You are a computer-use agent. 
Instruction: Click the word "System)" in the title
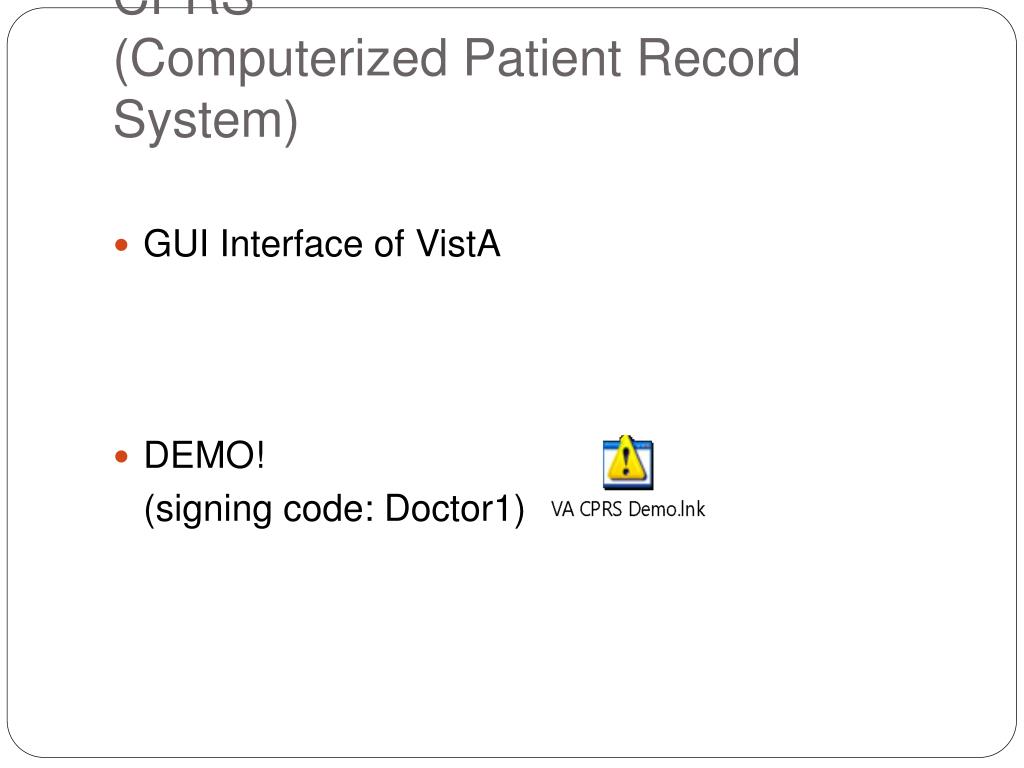click(206, 121)
